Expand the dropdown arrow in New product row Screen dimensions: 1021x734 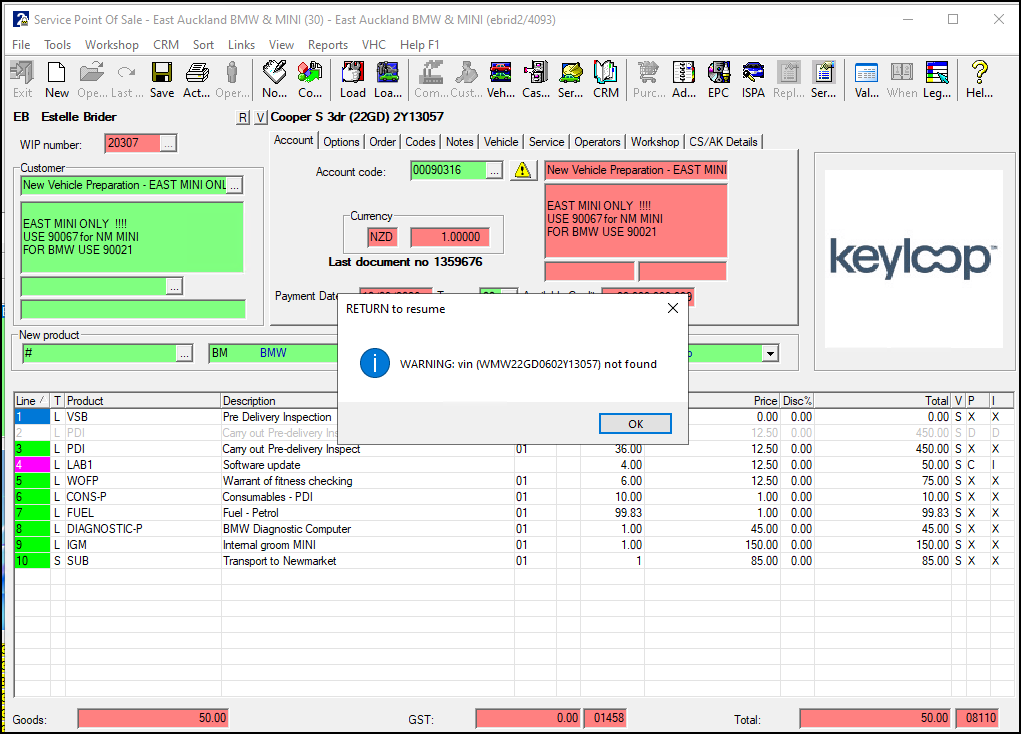point(769,353)
